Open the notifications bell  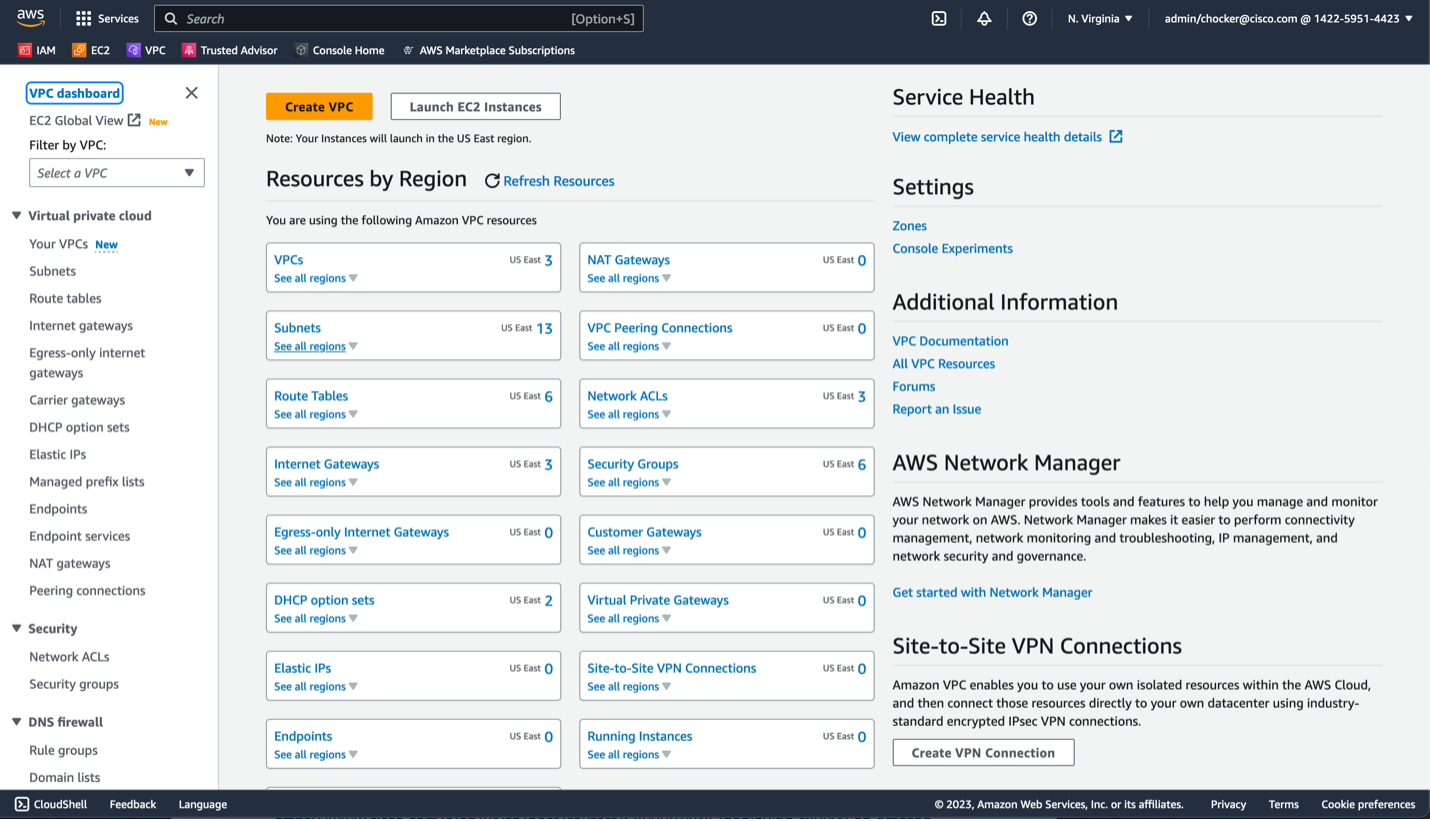984,18
